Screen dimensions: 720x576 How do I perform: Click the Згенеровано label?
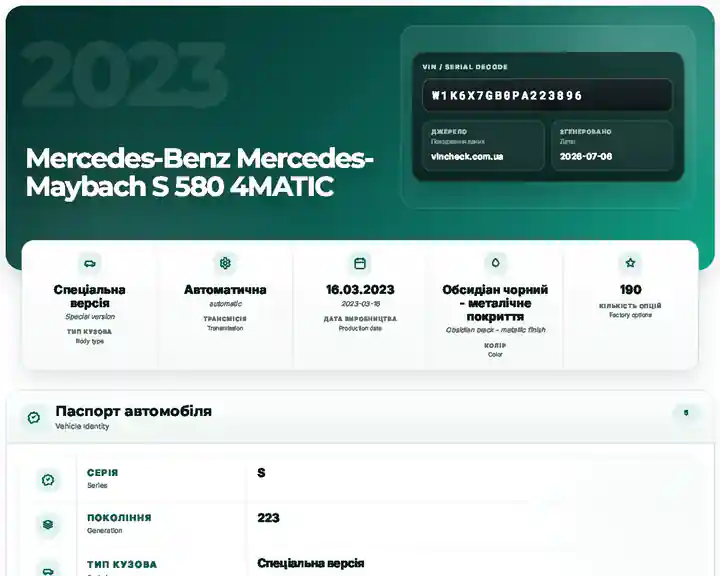coord(585,132)
